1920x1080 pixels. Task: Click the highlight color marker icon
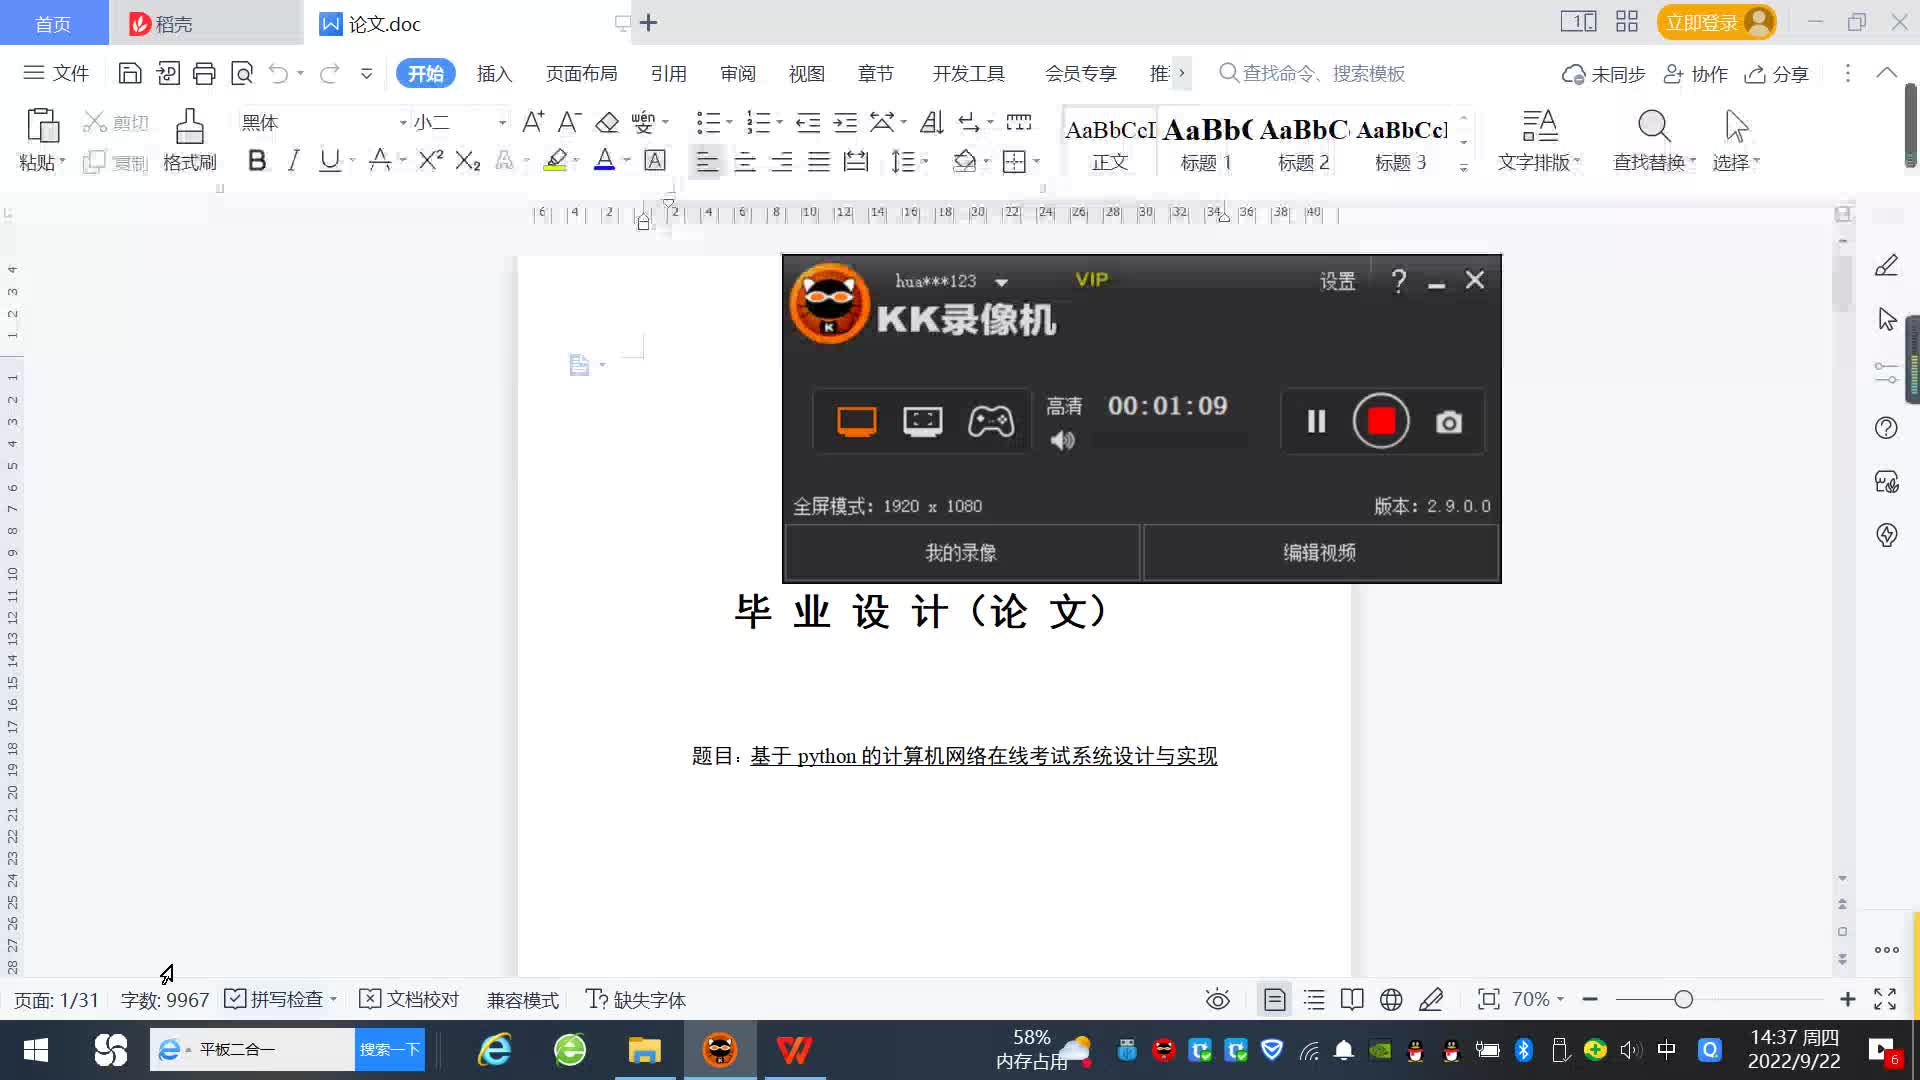pos(556,160)
